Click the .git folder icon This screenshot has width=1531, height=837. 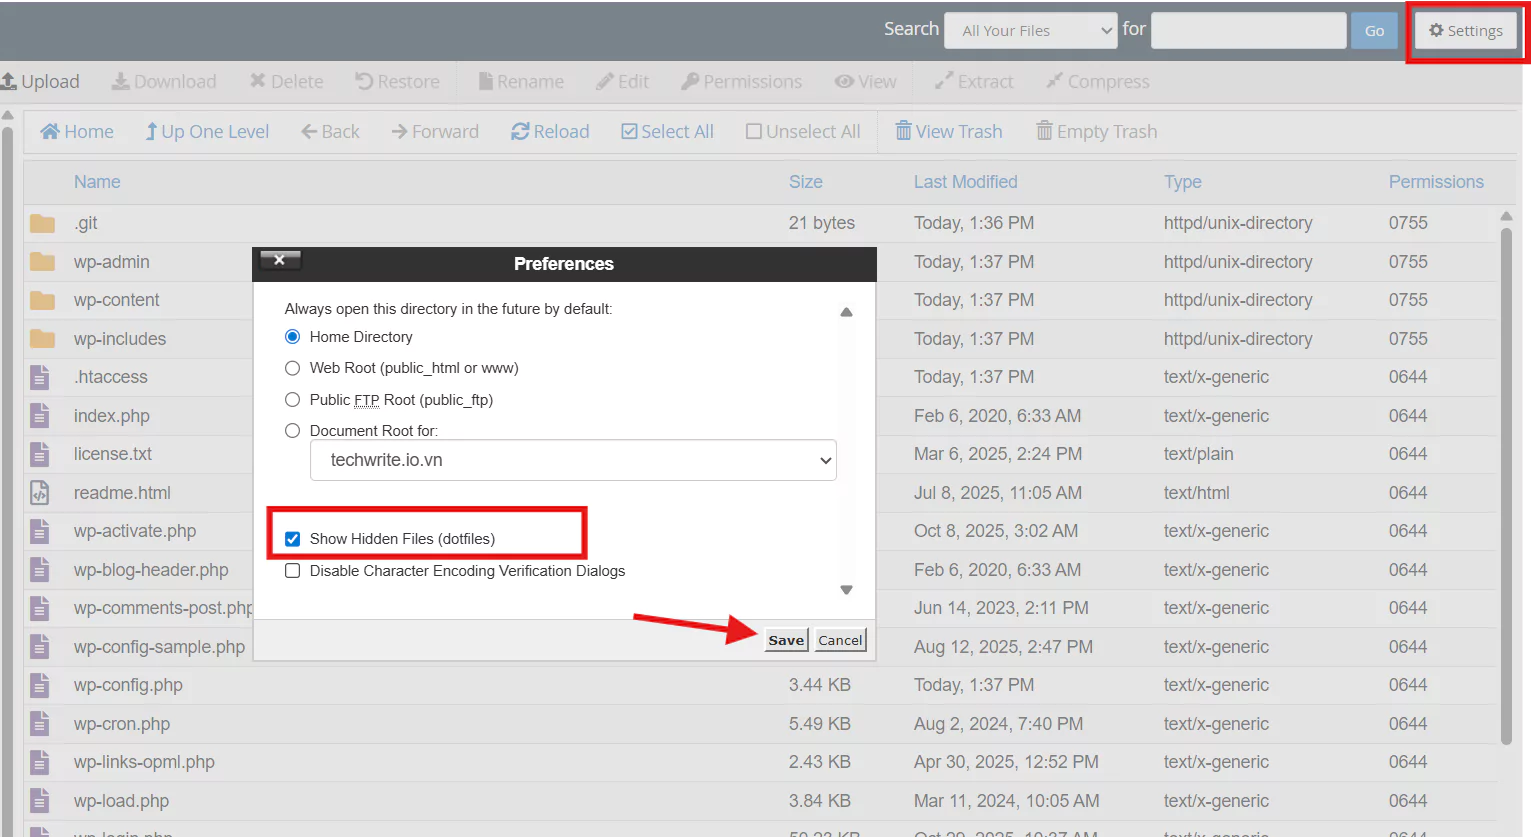tap(42, 223)
